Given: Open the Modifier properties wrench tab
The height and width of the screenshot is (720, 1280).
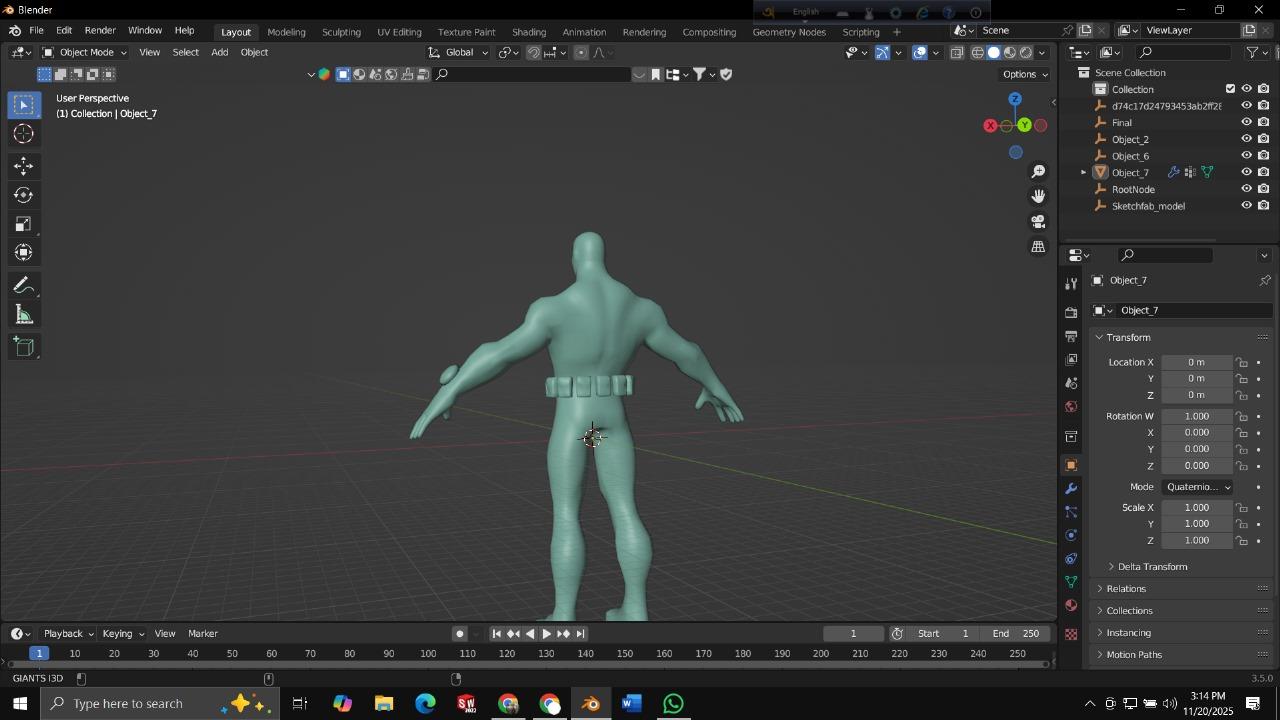Looking at the screenshot, I should tap(1071, 489).
